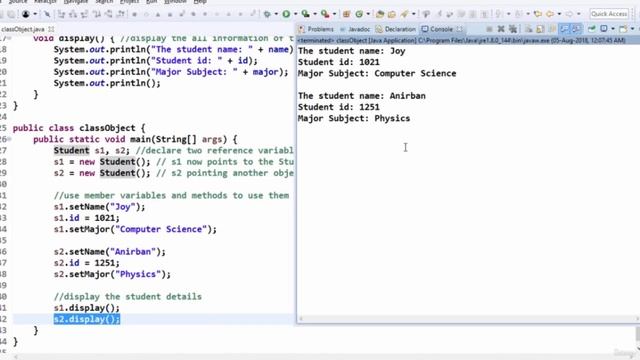Click the terminated classObject launch description

point(461,40)
